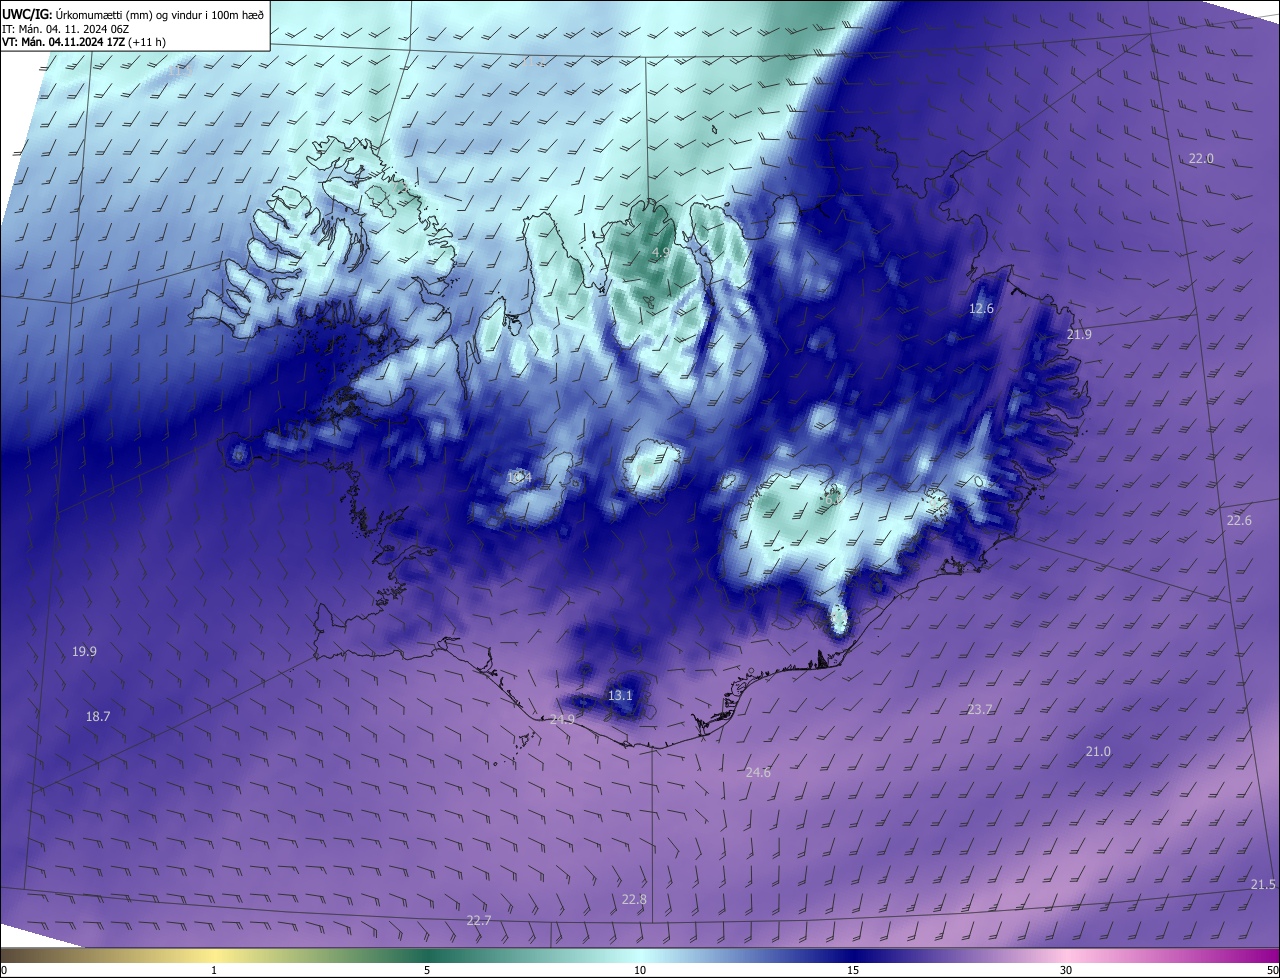The width and height of the screenshot is (1280, 978).
Task: Click the 22.7 value near the bottom
Action: click(x=479, y=920)
